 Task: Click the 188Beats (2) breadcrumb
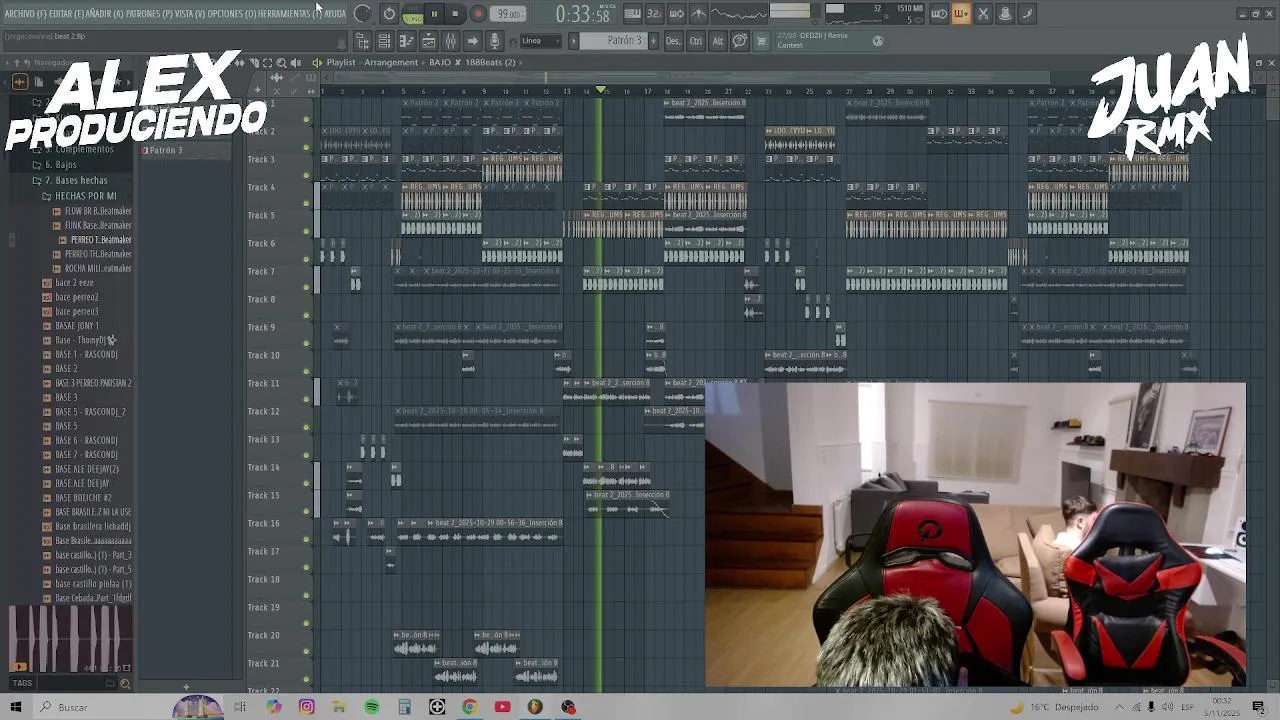point(490,62)
